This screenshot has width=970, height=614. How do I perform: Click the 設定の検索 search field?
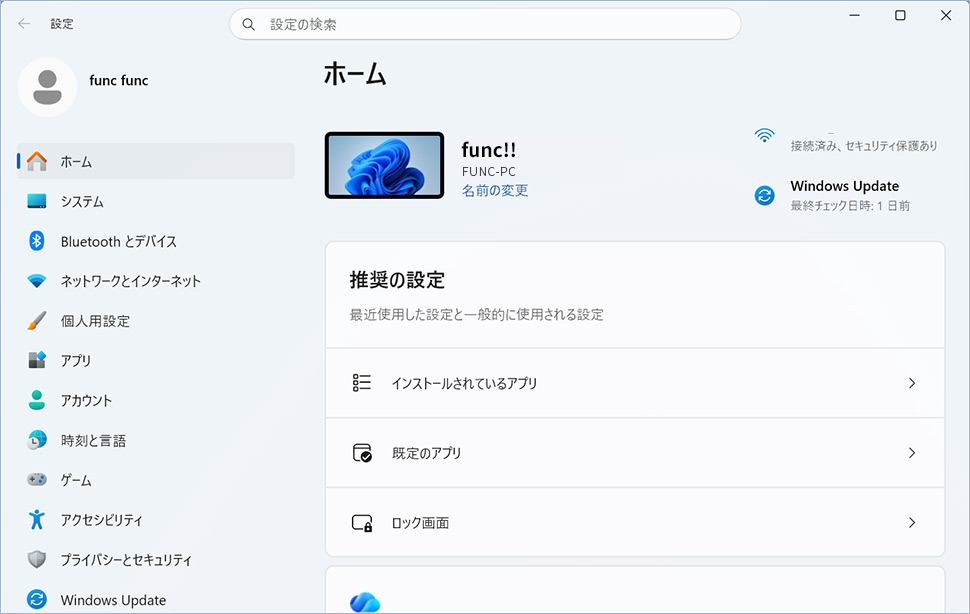486,25
